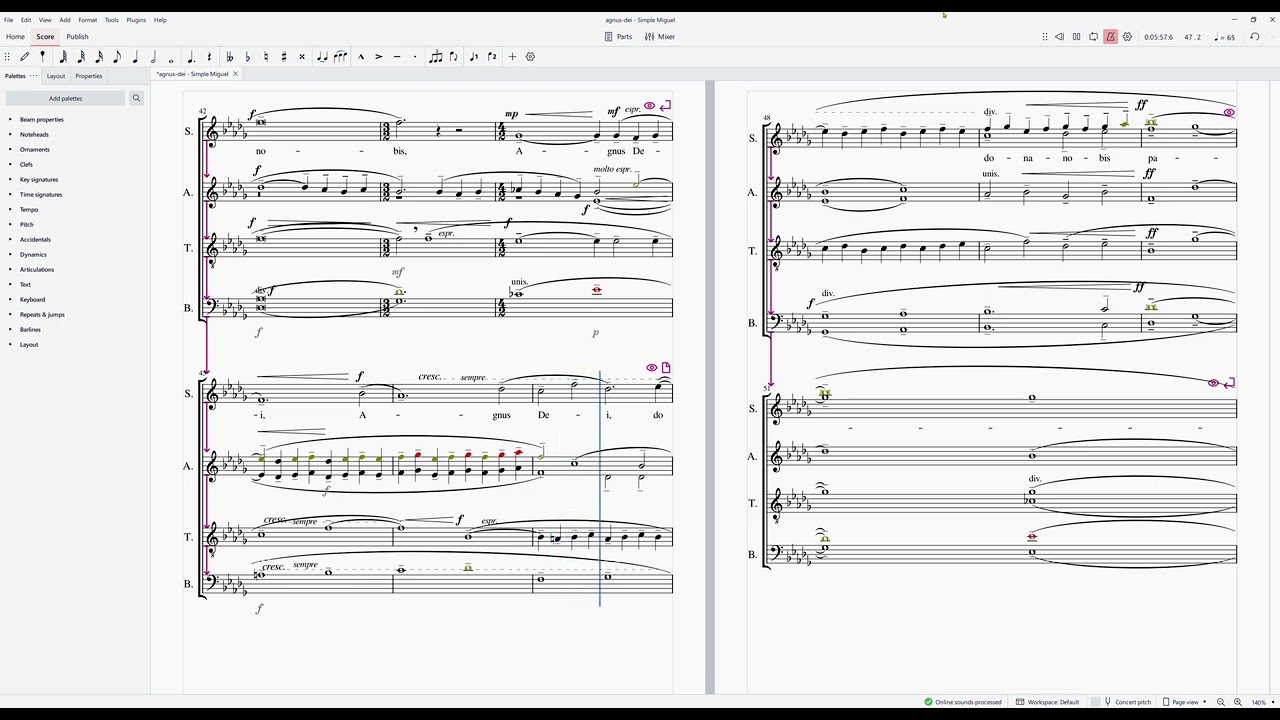Image resolution: width=1280 pixels, height=720 pixels.
Task: Open the Mixer panel
Action: coord(660,37)
